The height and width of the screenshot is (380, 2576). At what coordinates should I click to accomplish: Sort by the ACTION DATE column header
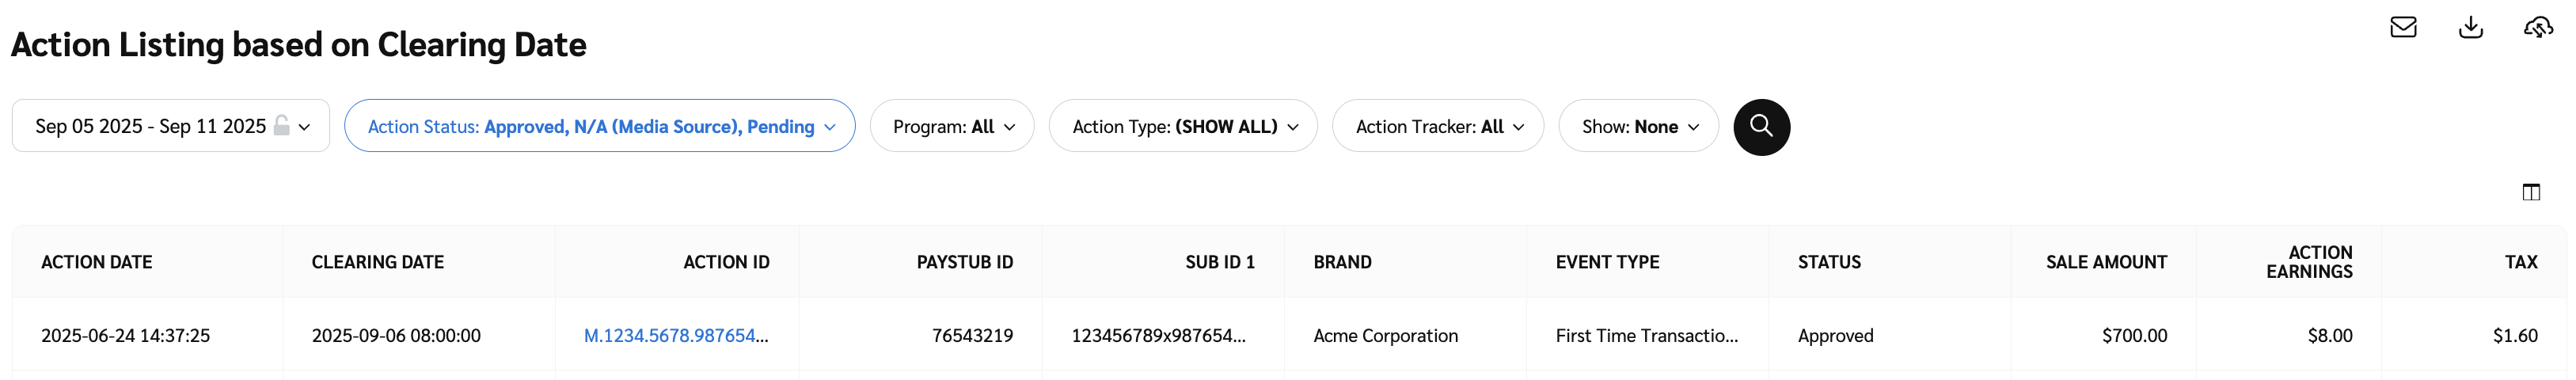point(97,262)
